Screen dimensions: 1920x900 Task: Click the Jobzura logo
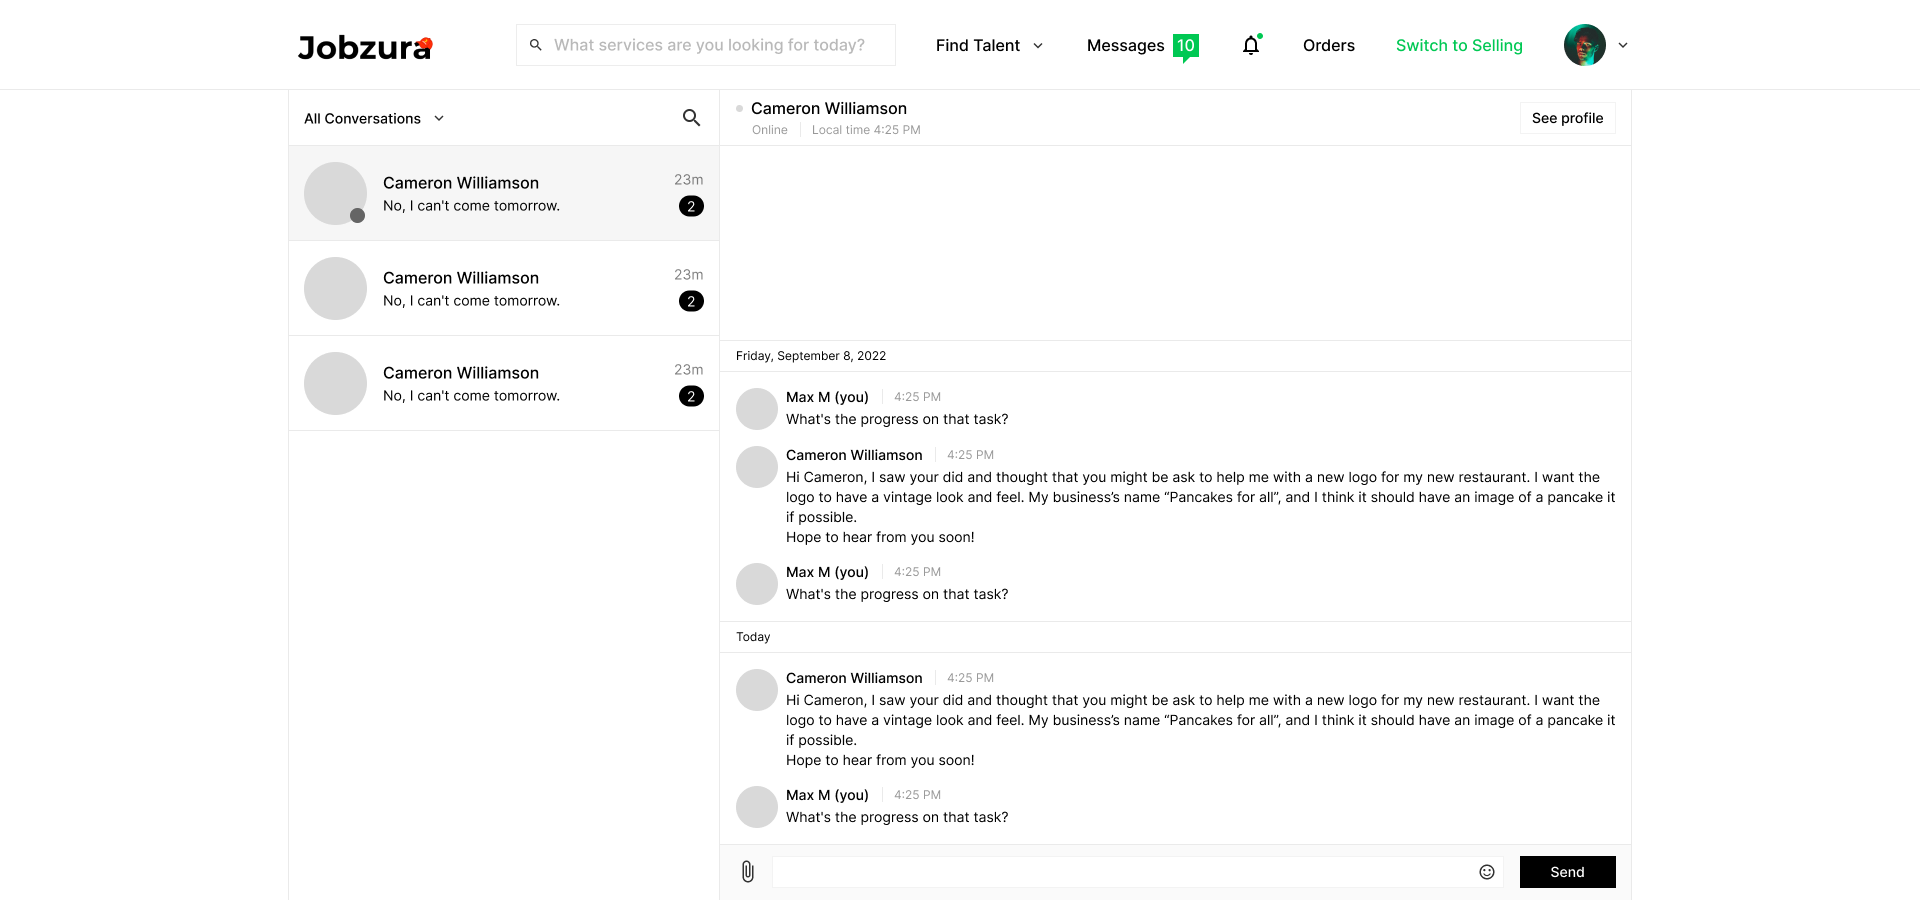[364, 47]
